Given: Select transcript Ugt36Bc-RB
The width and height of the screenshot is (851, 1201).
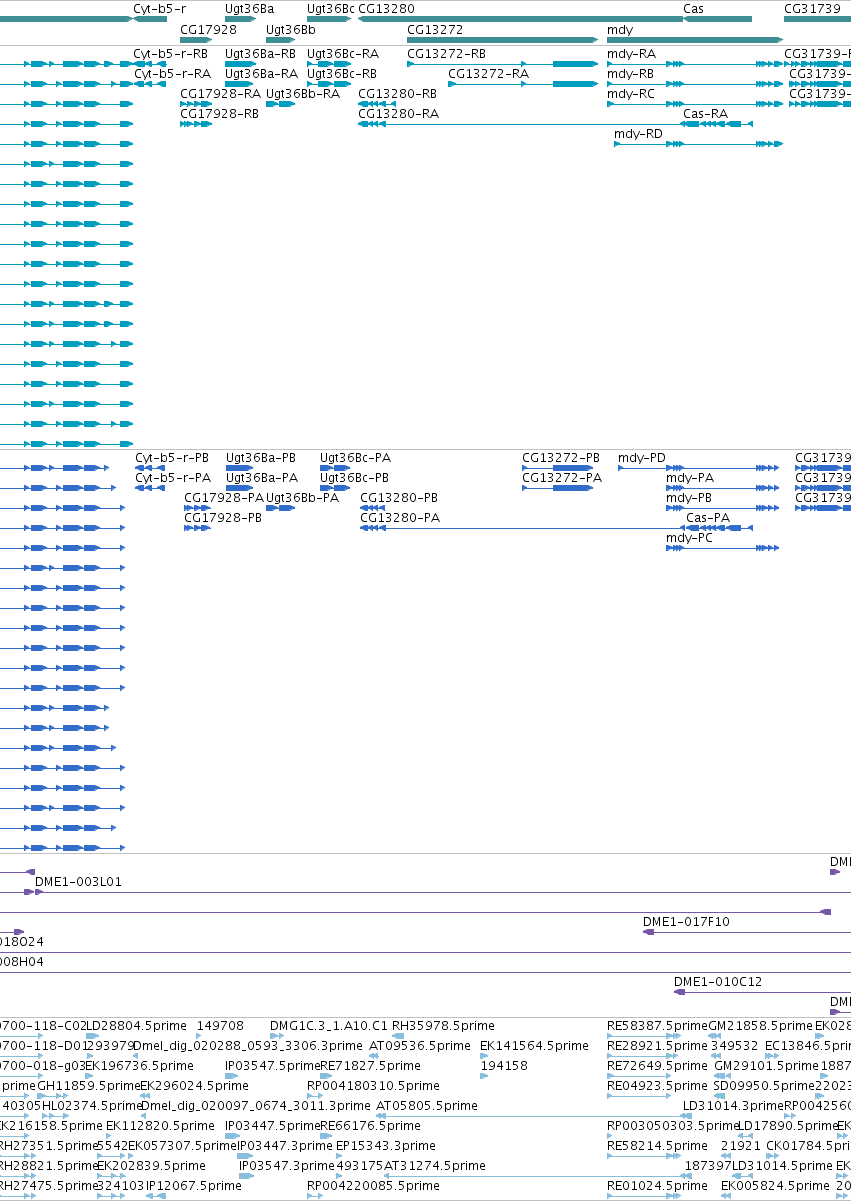Looking at the screenshot, I should pos(342,73).
